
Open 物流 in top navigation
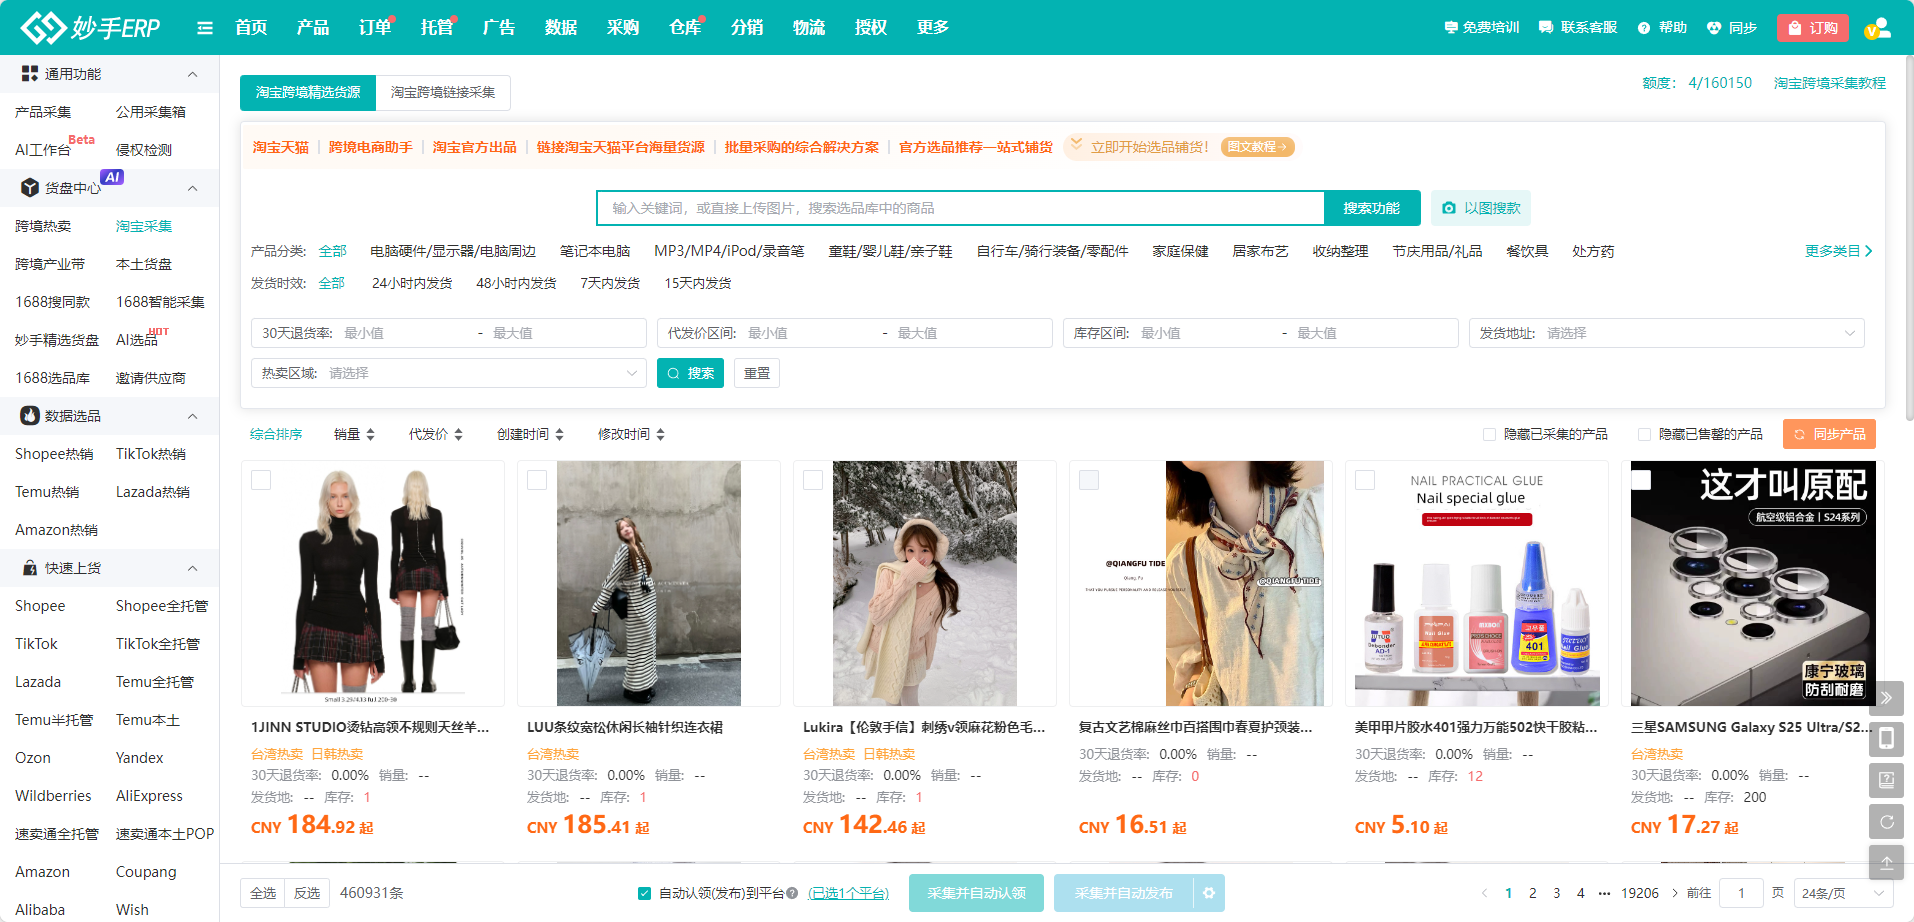pos(809,28)
